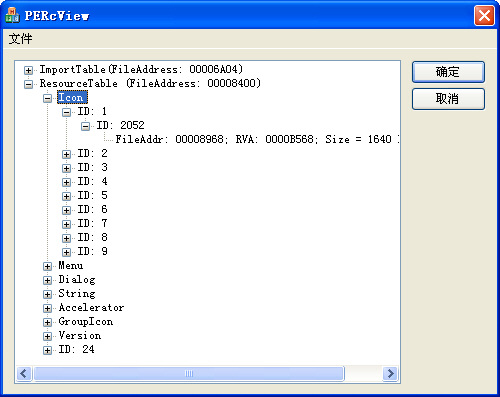Expand the Accelerator resource node
500x397 pixels.
point(48,308)
